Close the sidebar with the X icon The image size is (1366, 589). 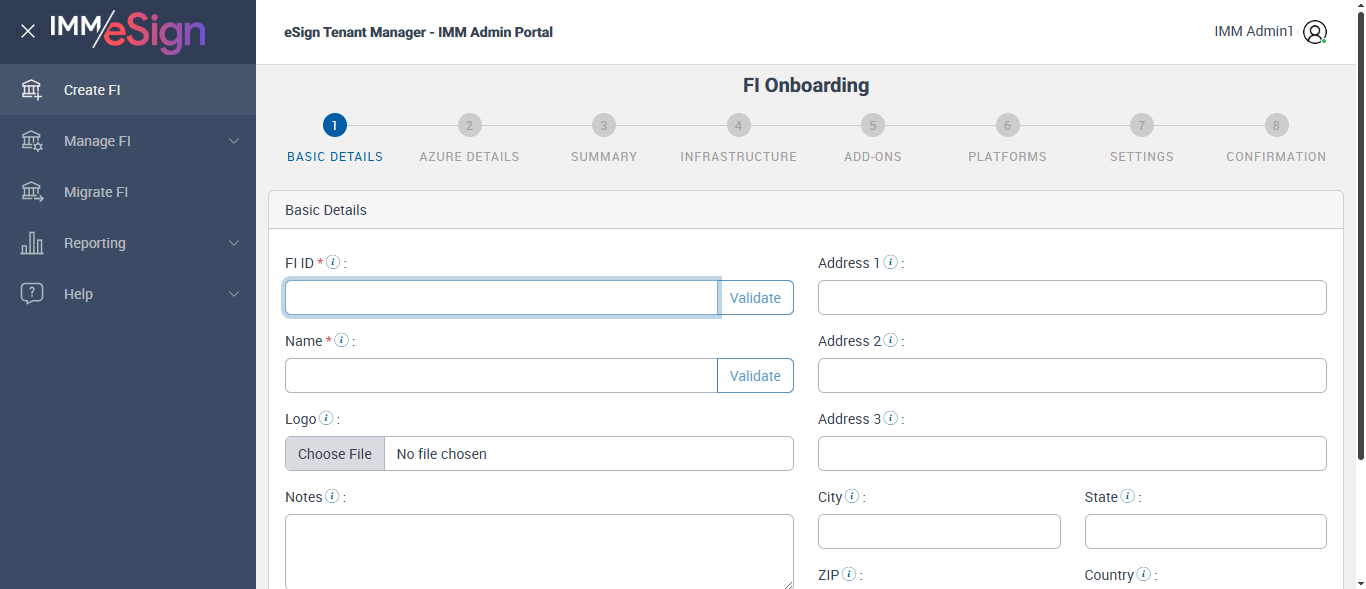coord(28,31)
